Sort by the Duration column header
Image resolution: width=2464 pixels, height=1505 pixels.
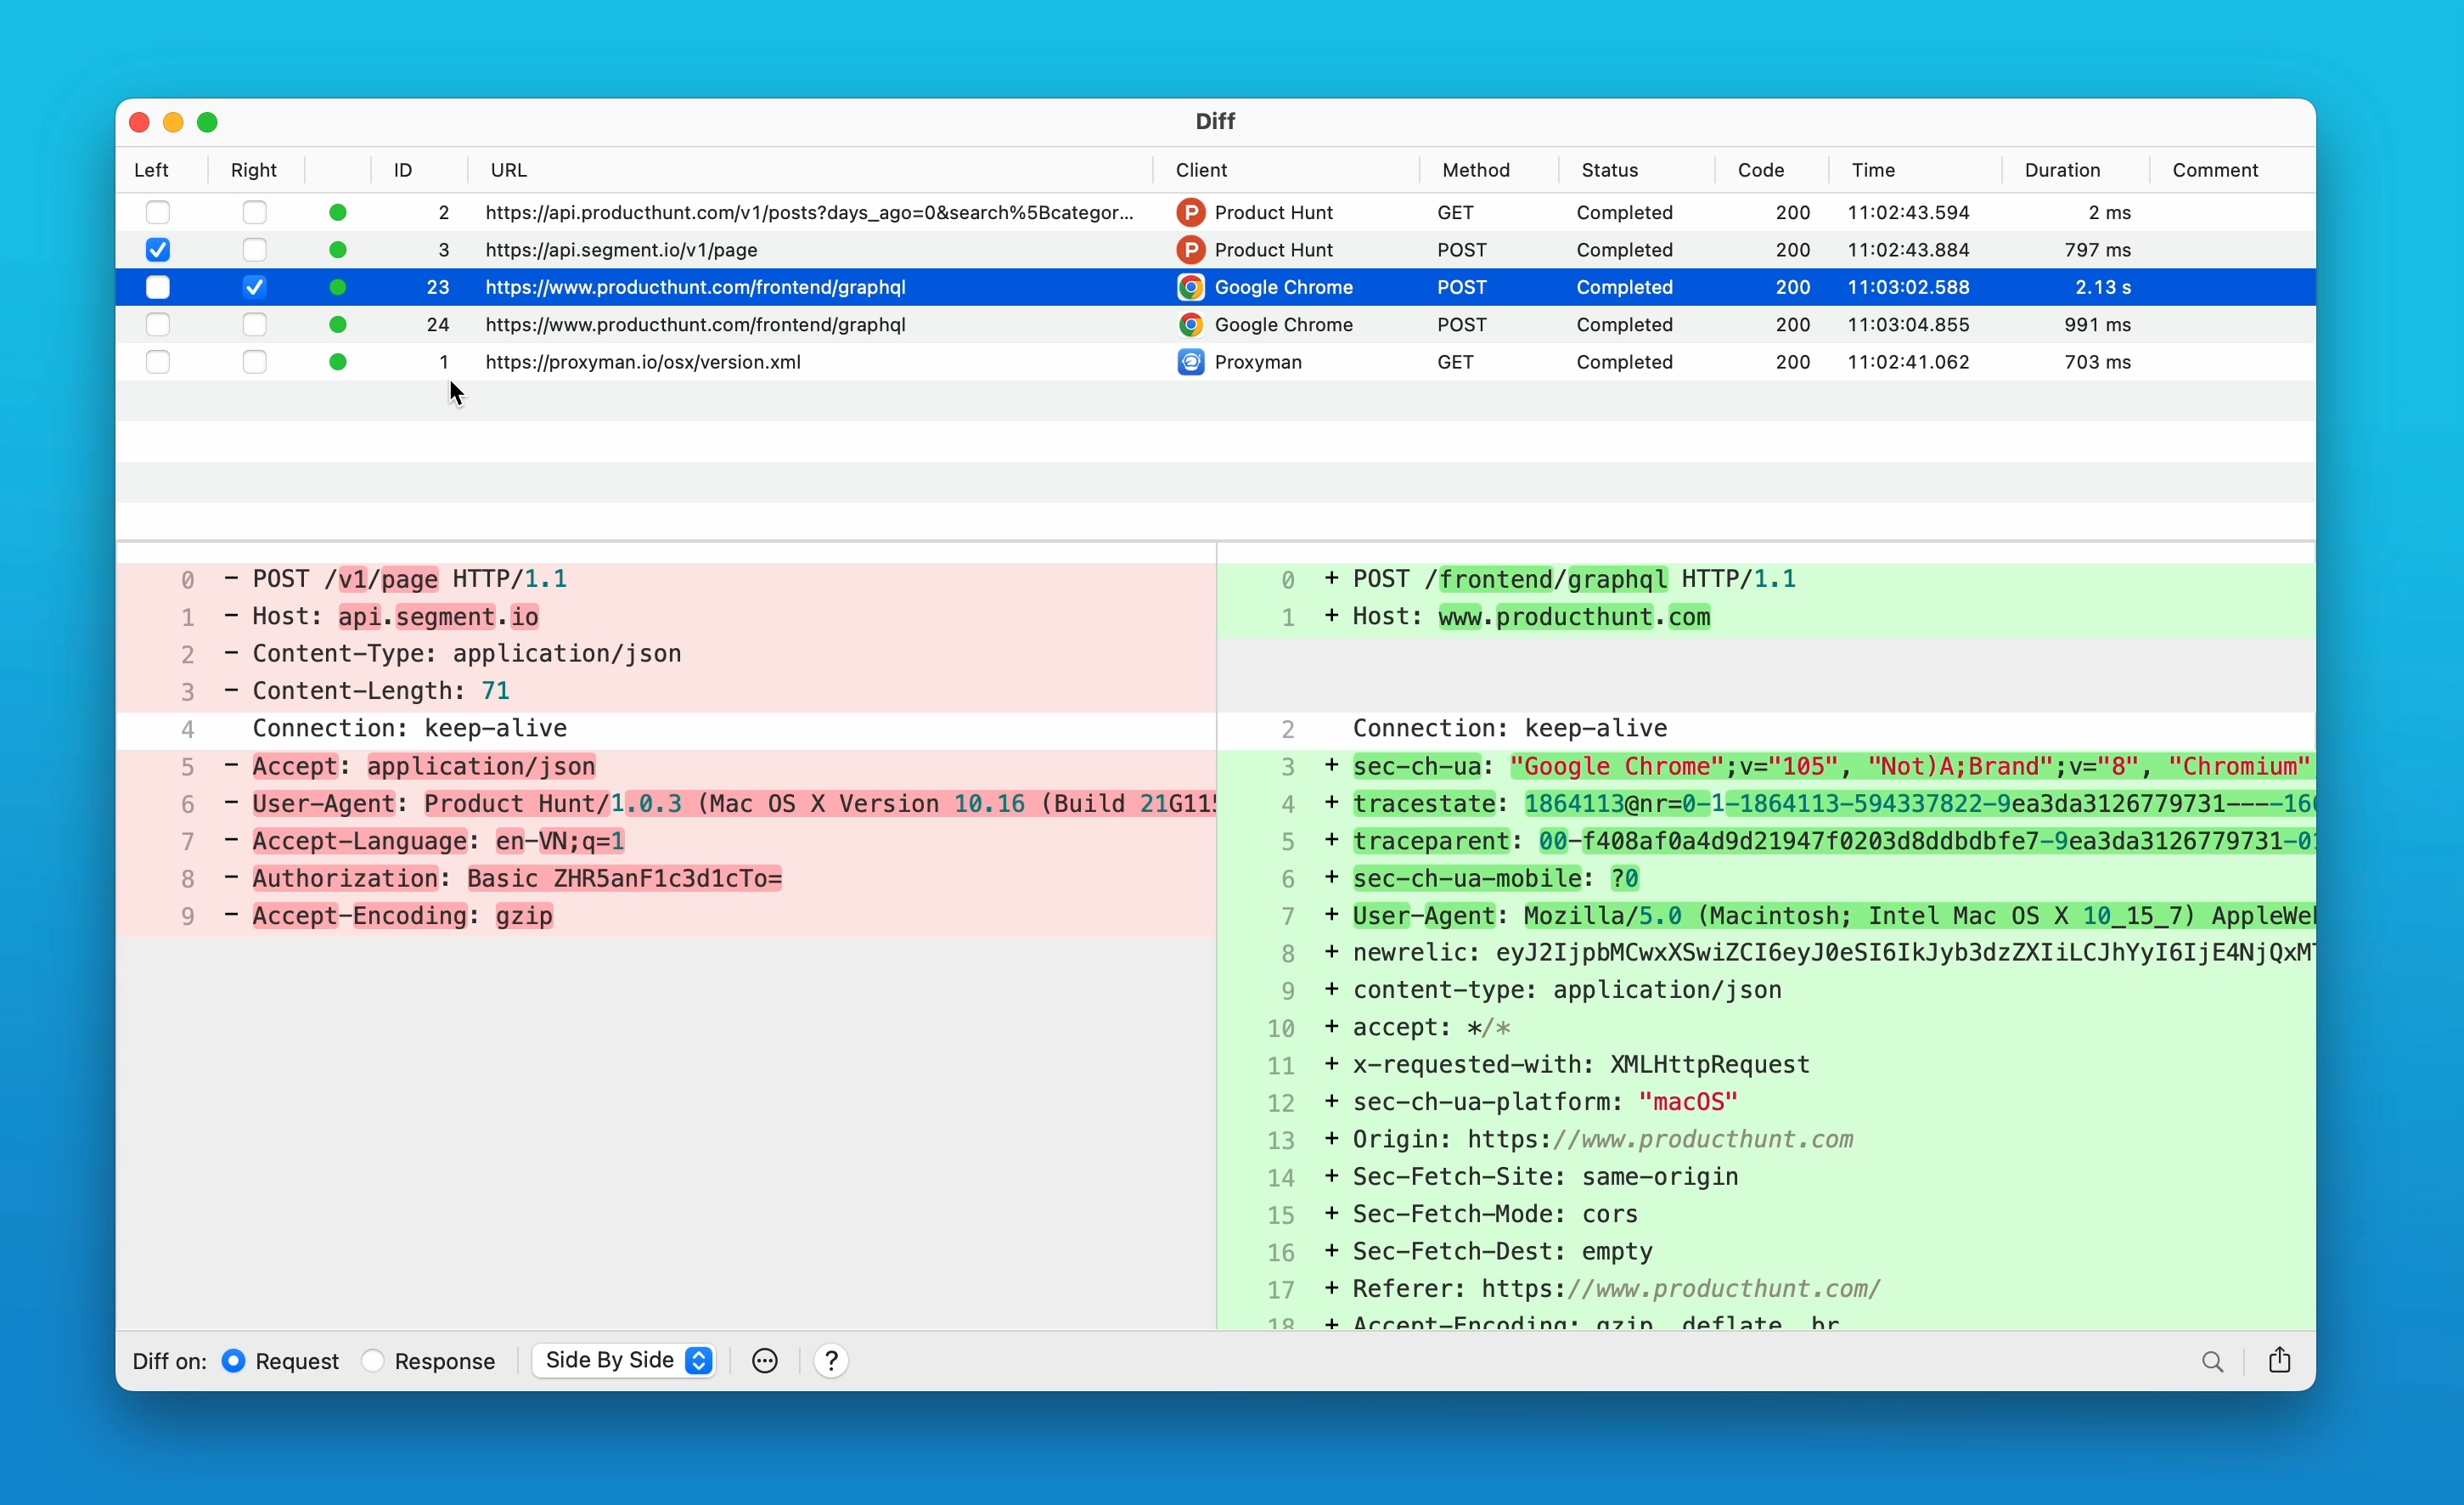tap(2062, 170)
